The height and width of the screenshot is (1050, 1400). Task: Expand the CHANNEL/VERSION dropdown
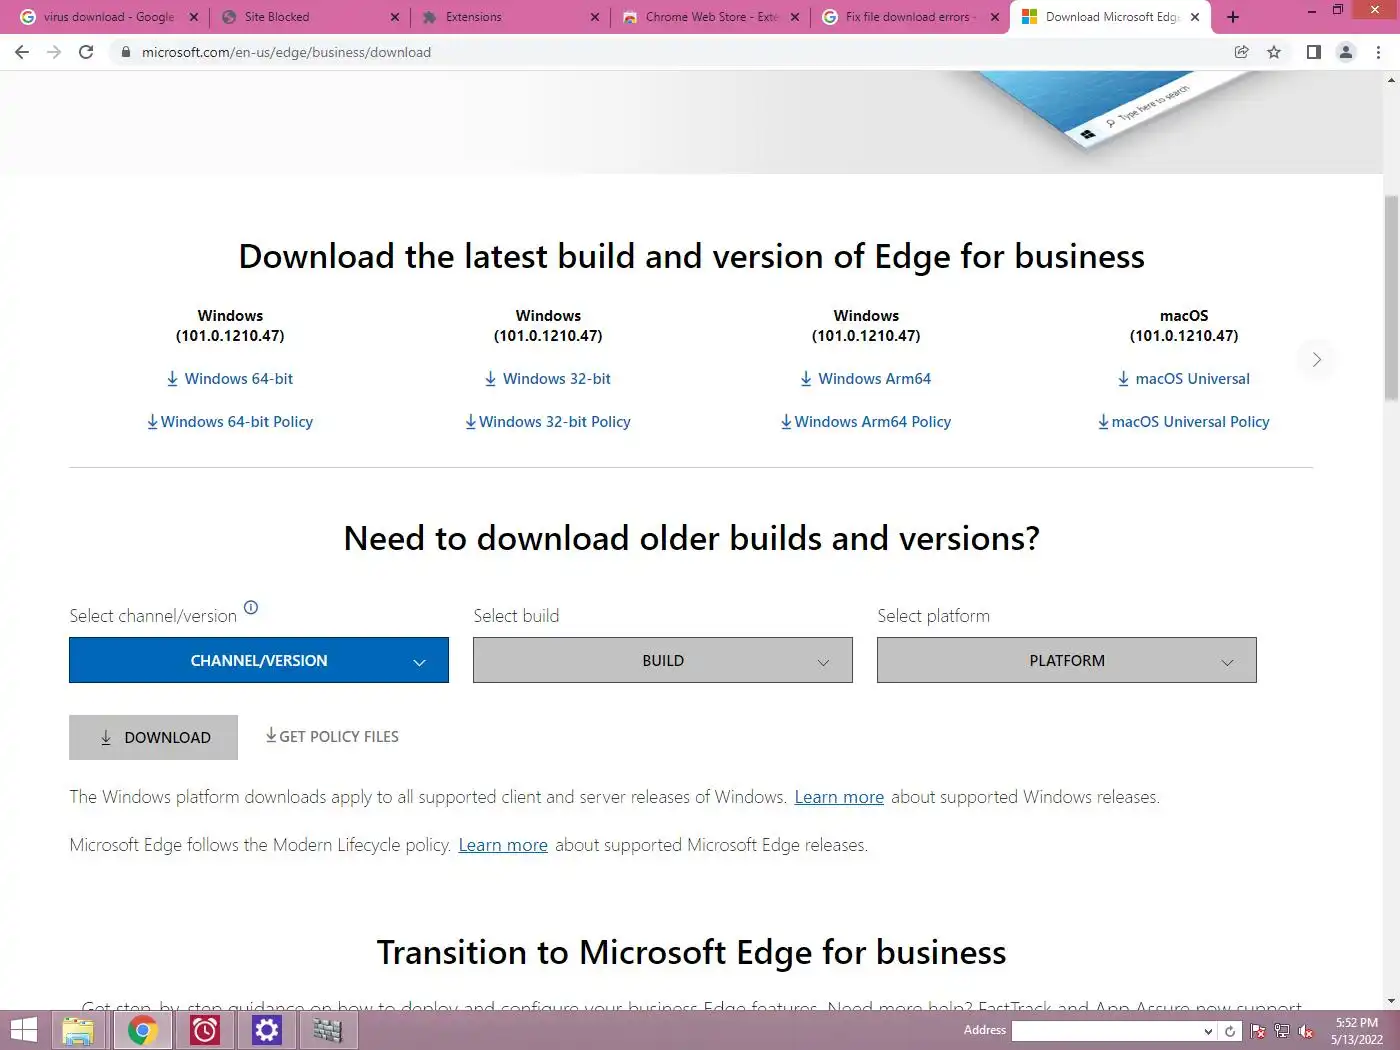259,660
